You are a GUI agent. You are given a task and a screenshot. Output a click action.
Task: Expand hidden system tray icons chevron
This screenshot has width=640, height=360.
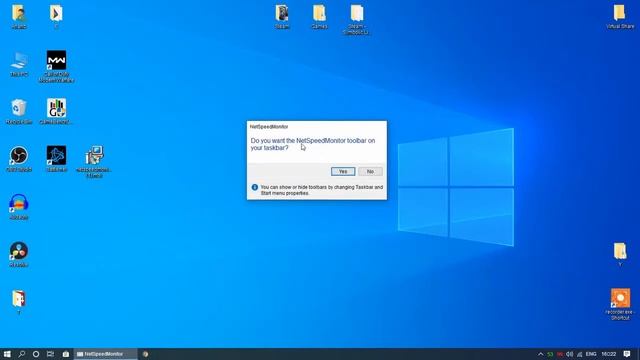(541, 354)
